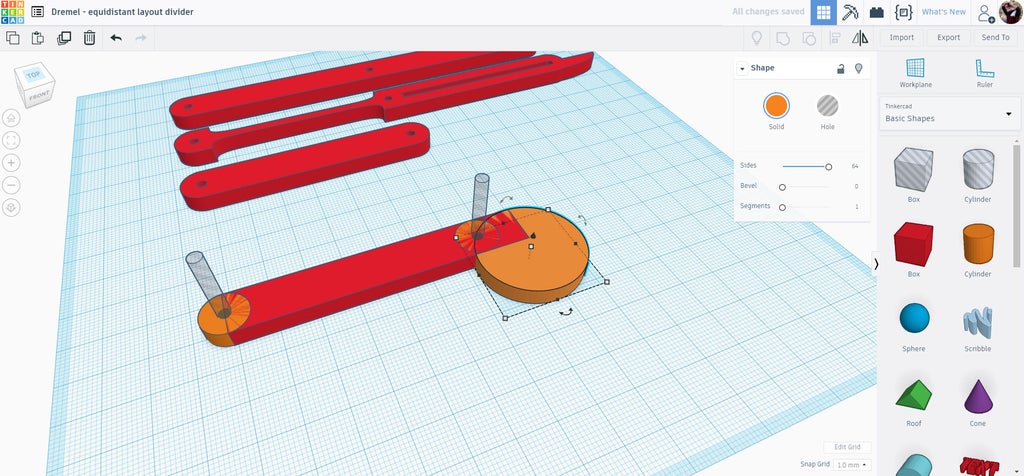The height and width of the screenshot is (476, 1024).
Task: Select the Workplane tool
Action: tap(916, 73)
